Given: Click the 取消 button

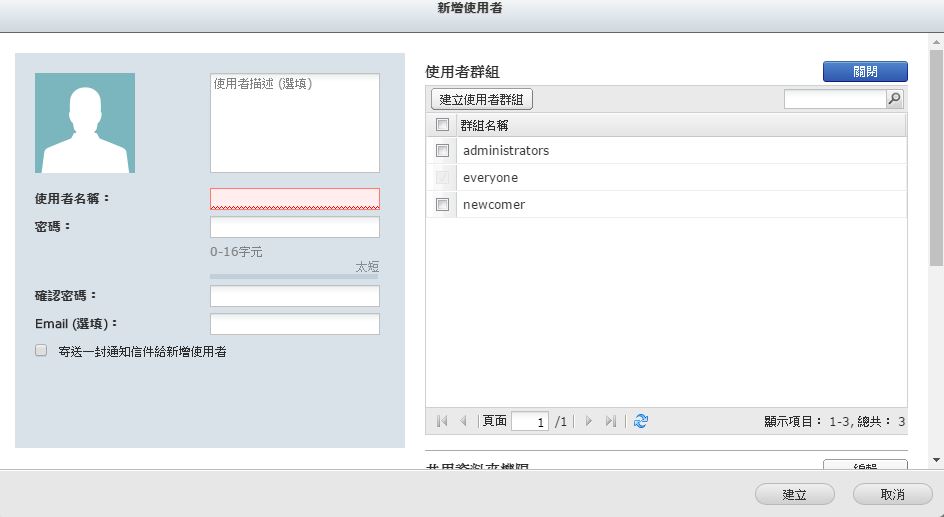Looking at the screenshot, I should 892,494.
